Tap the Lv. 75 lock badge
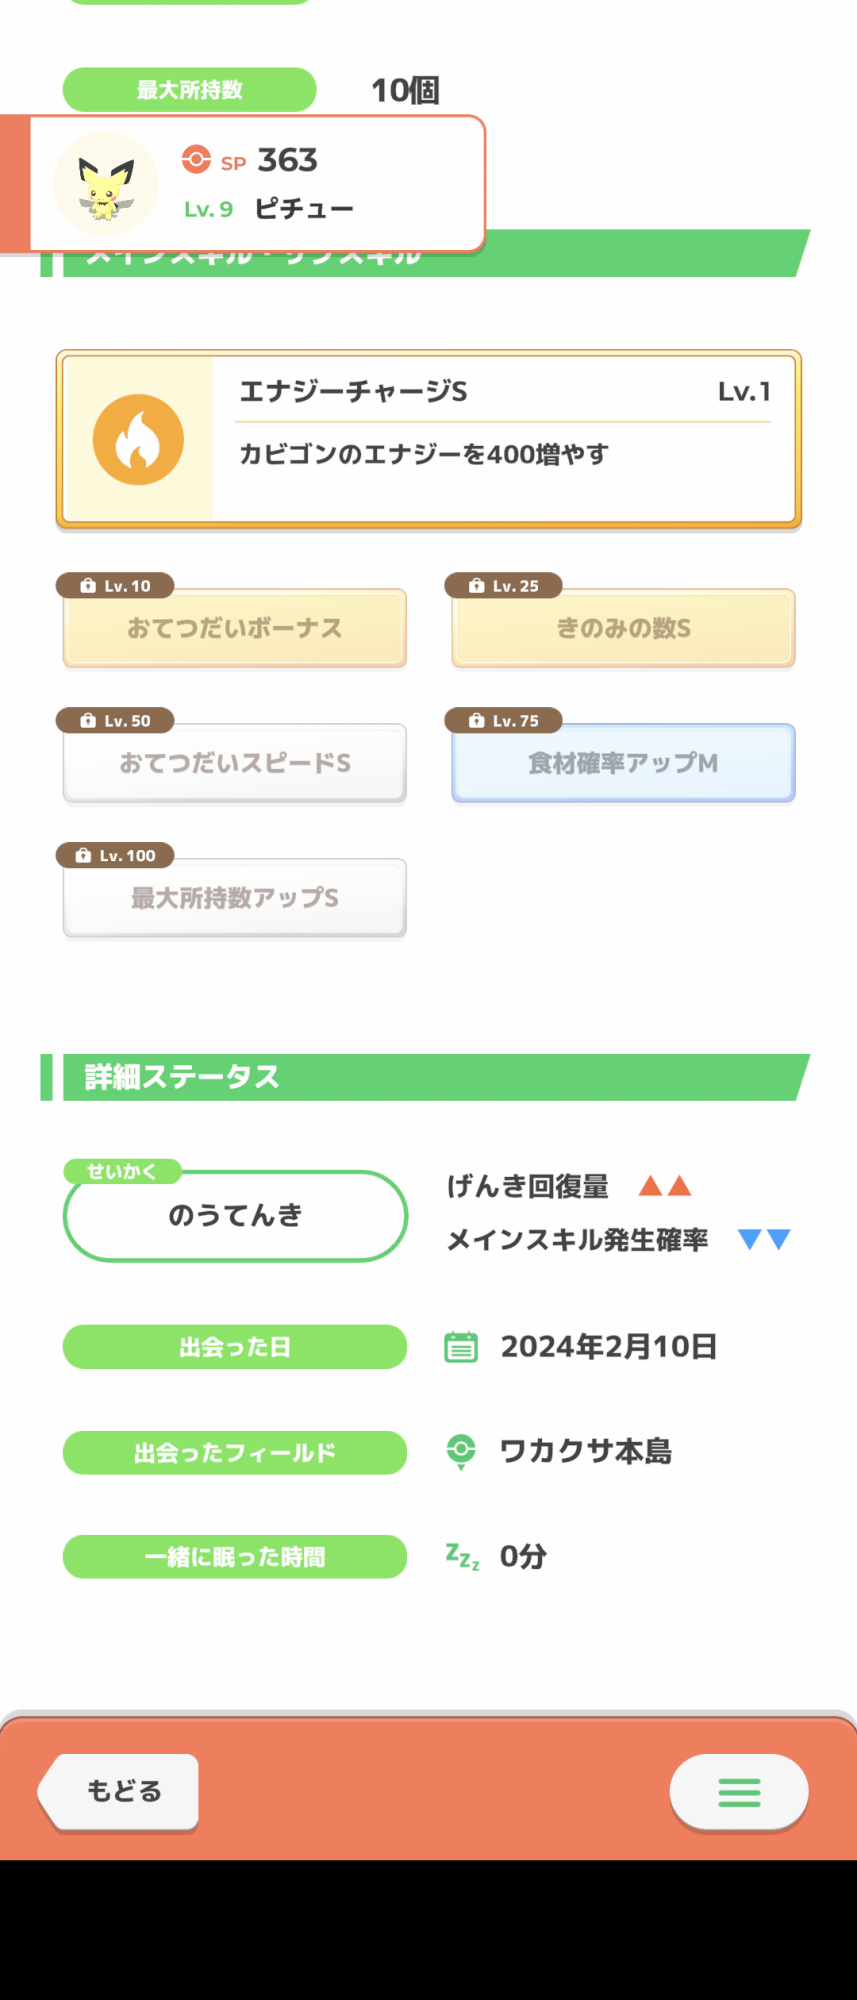857x2000 pixels. pyautogui.click(x=504, y=721)
